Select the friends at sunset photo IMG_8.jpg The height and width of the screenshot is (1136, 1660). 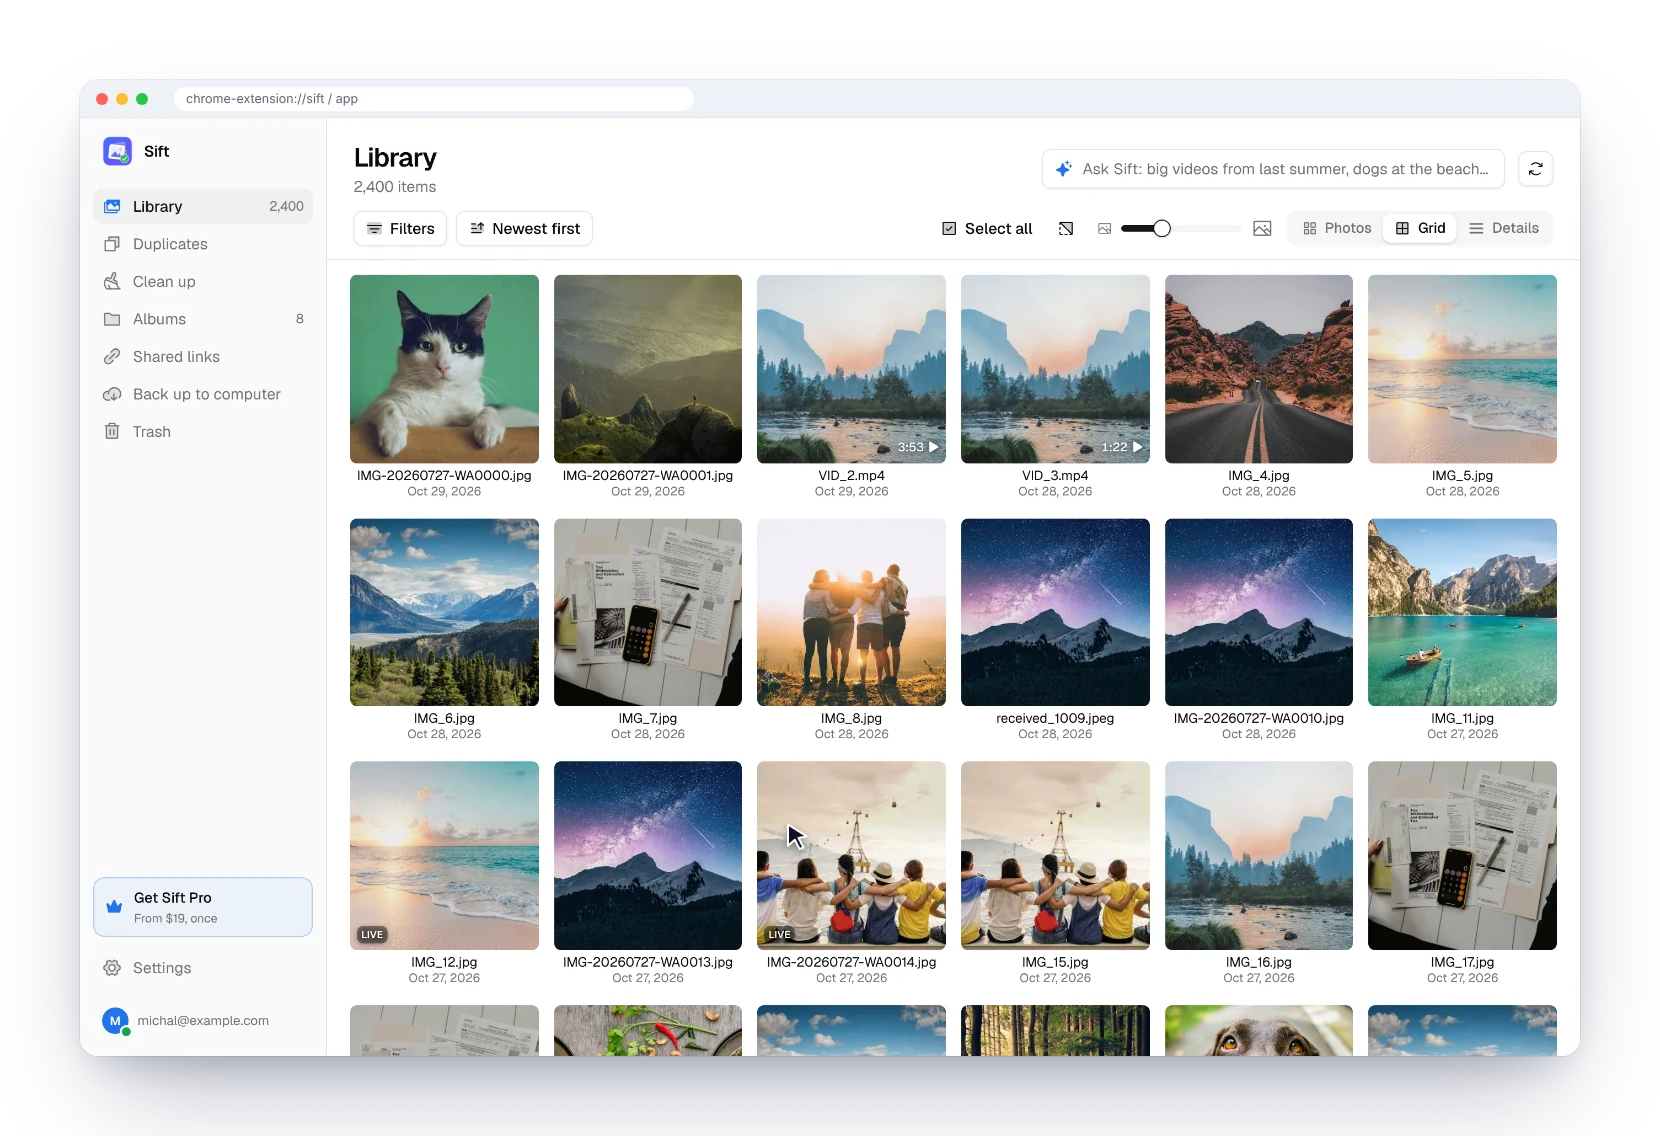851,612
